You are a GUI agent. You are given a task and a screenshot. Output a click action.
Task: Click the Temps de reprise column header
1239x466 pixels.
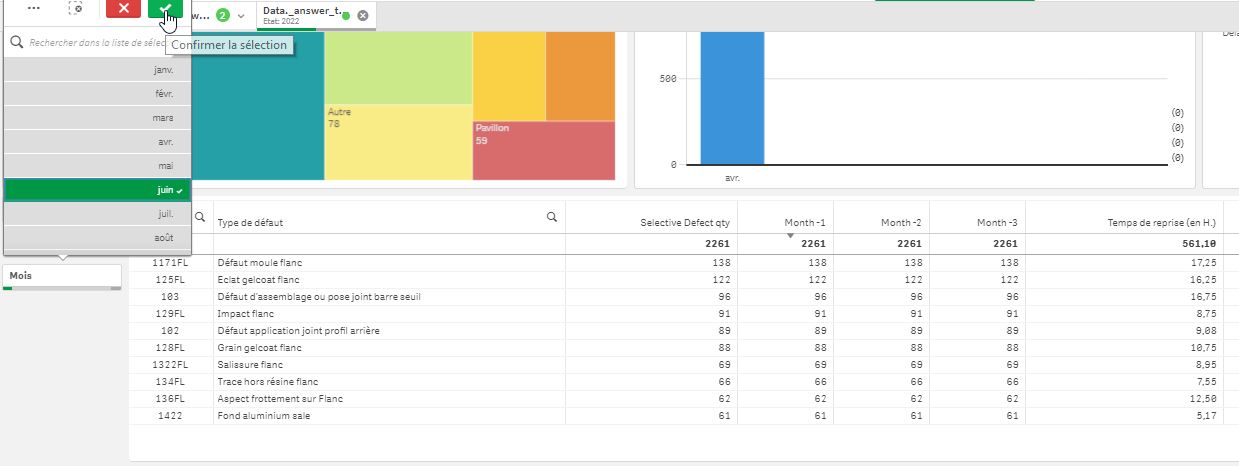[x=1161, y=222]
